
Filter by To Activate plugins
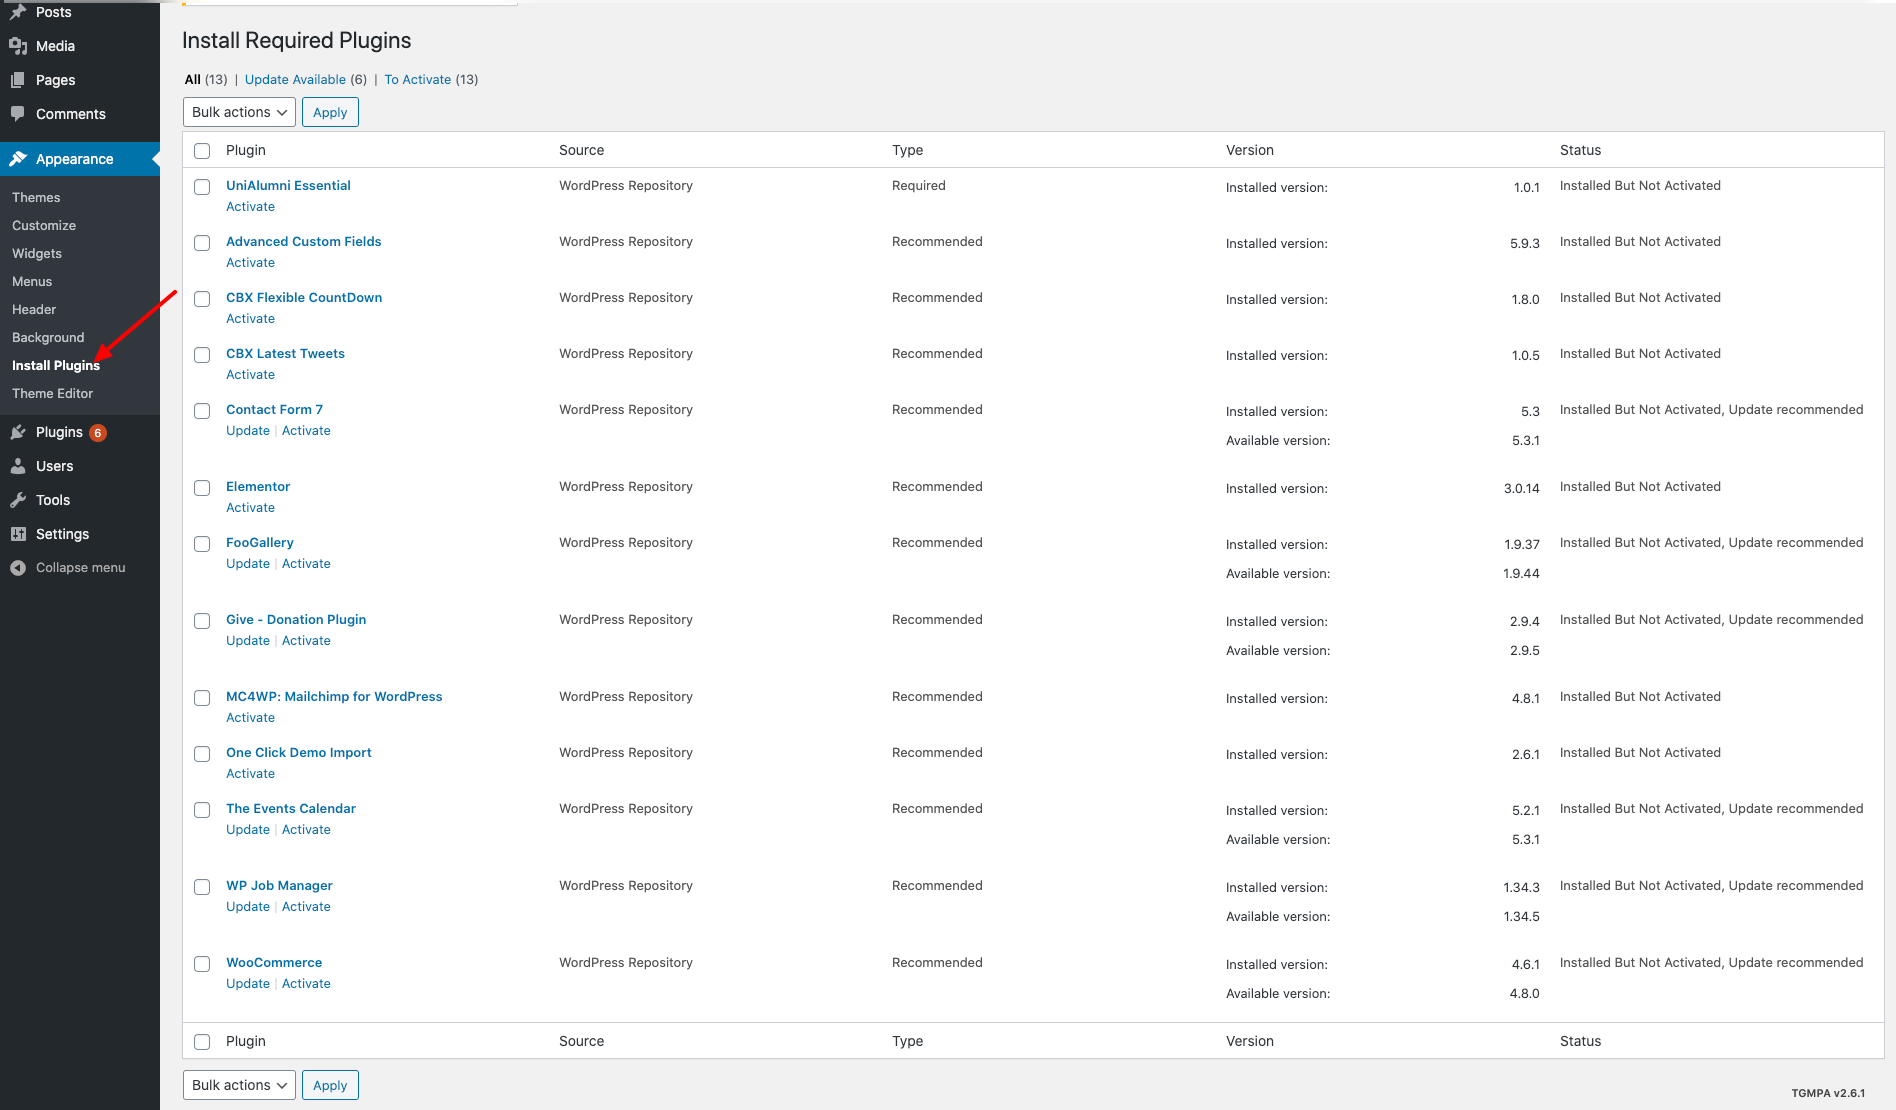point(418,80)
